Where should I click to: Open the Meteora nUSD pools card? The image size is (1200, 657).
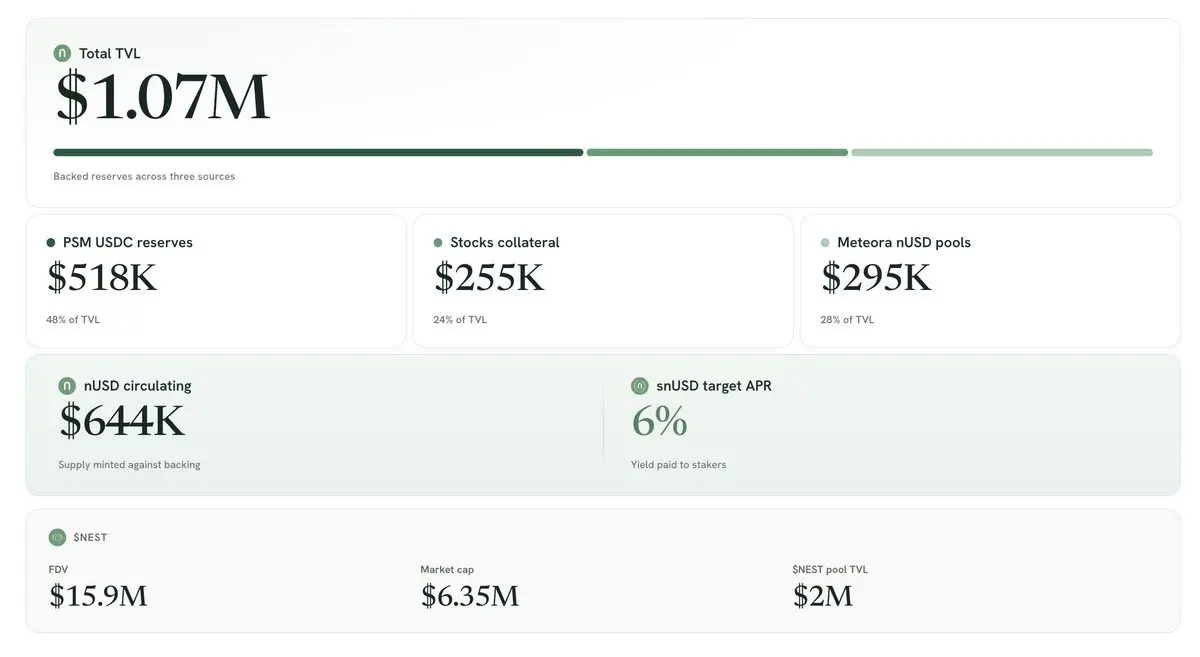tap(990, 281)
